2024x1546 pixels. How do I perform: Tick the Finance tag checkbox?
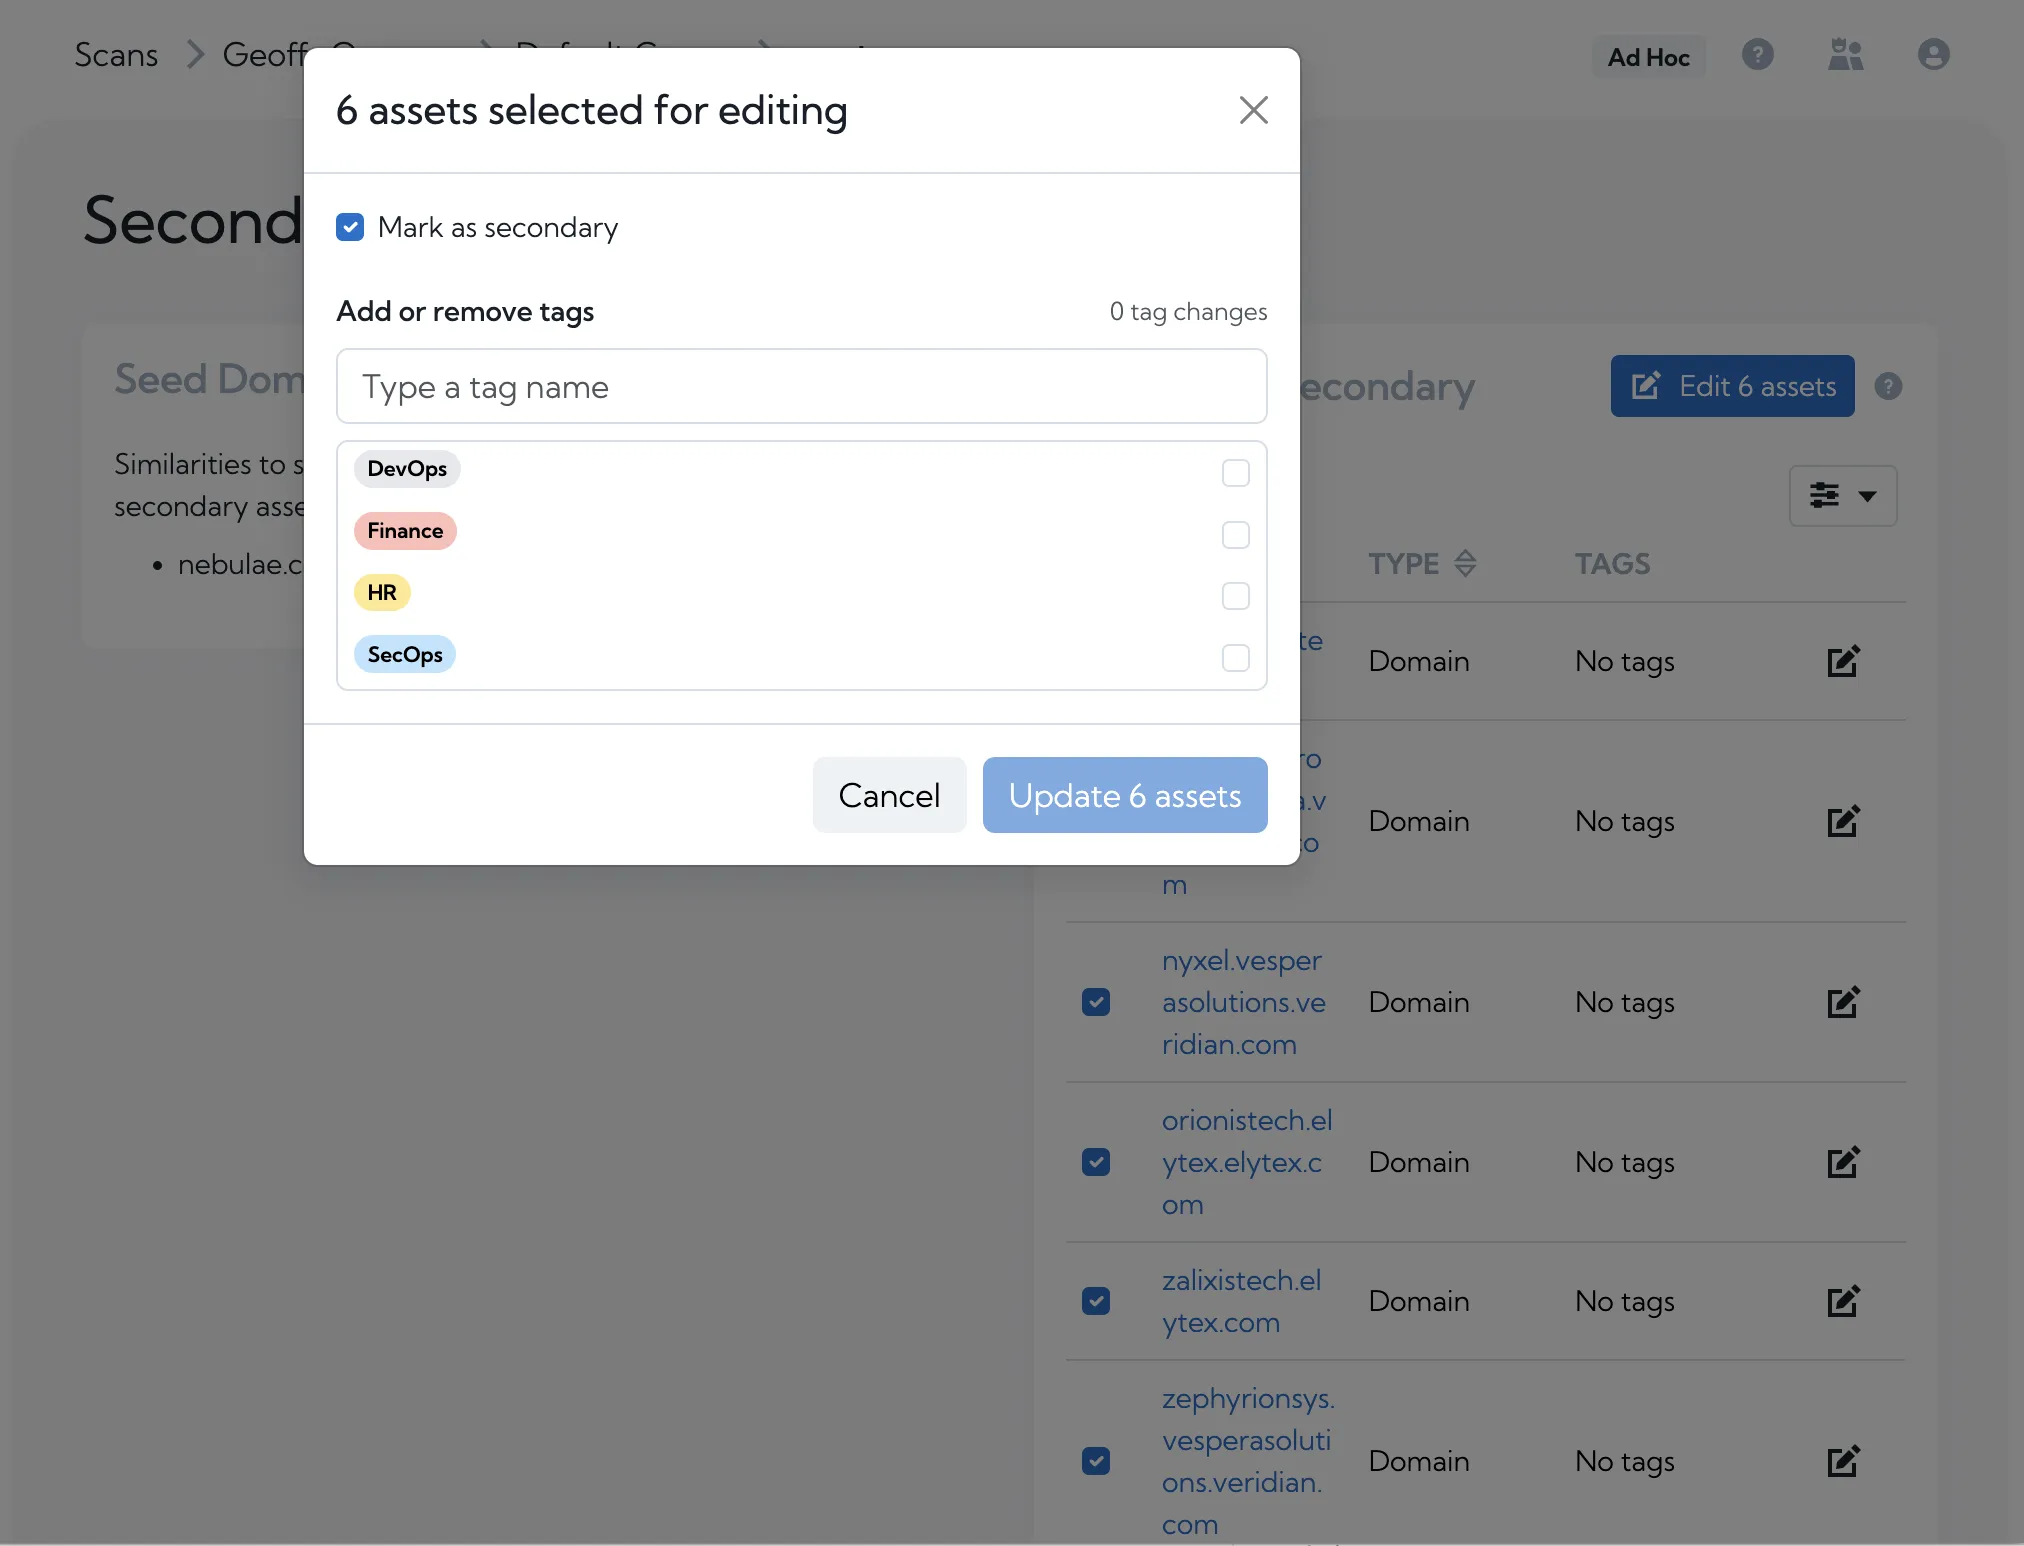[1236, 535]
